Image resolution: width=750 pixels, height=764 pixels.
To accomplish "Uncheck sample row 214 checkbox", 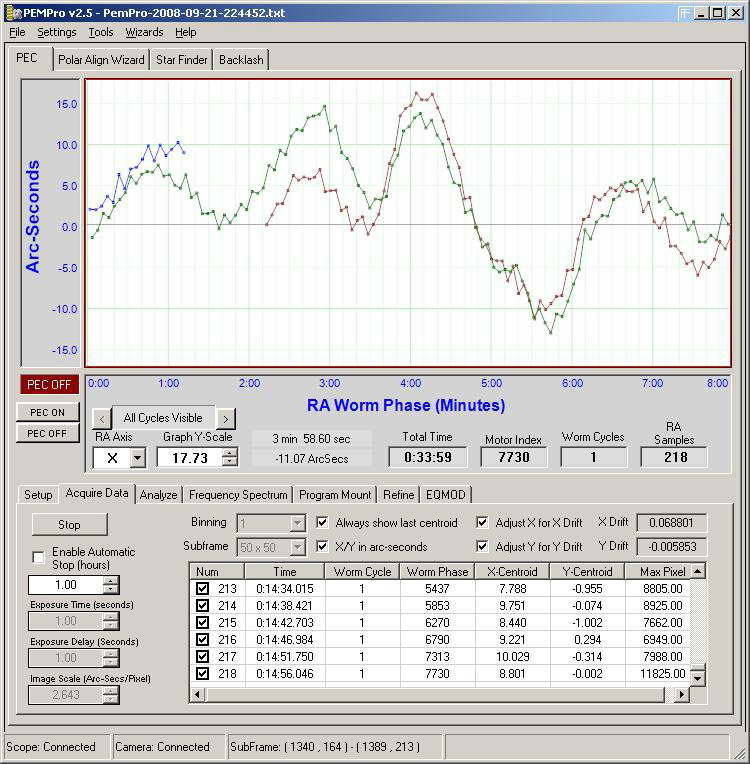I will [202, 606].
